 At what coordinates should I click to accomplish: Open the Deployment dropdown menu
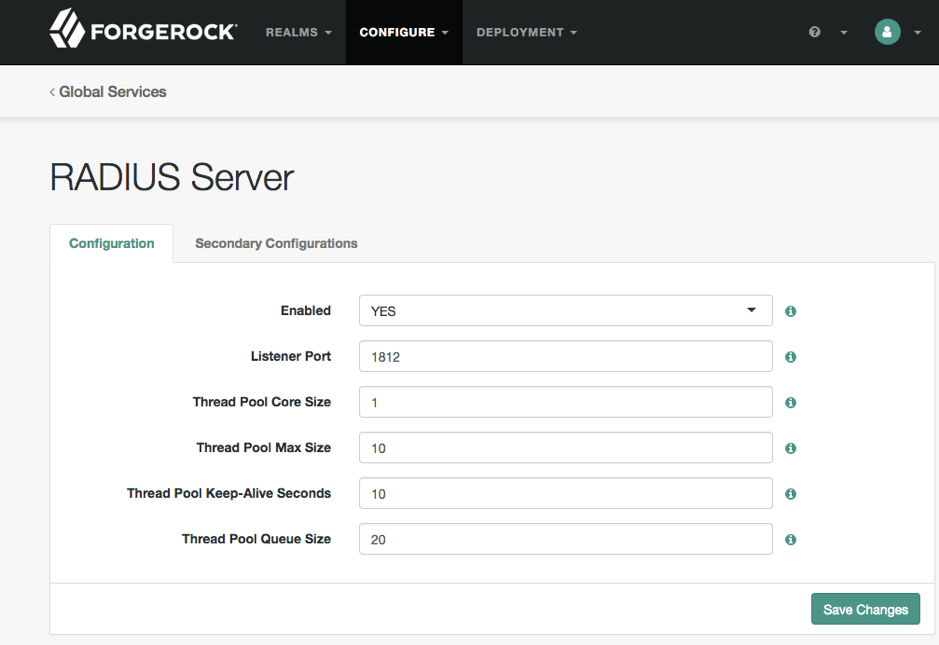pos(526,32)
